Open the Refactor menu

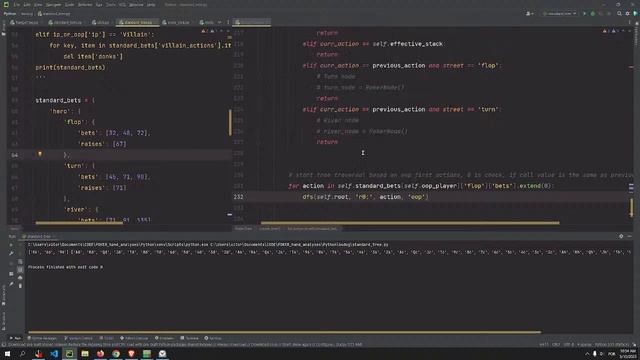[85, 4]
